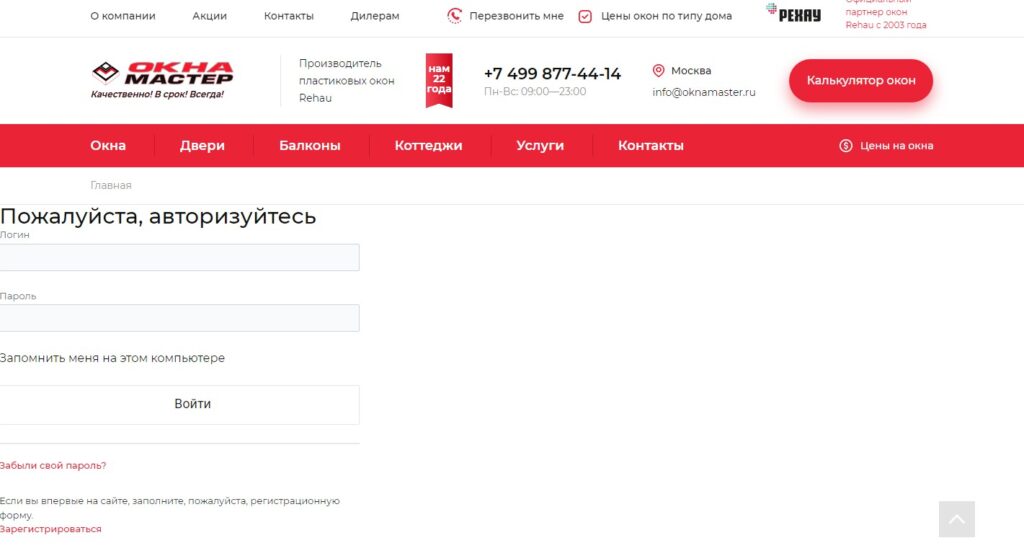Click Забыли свой пароль? link
This screenshot has height=556, width=1024.
53,465
